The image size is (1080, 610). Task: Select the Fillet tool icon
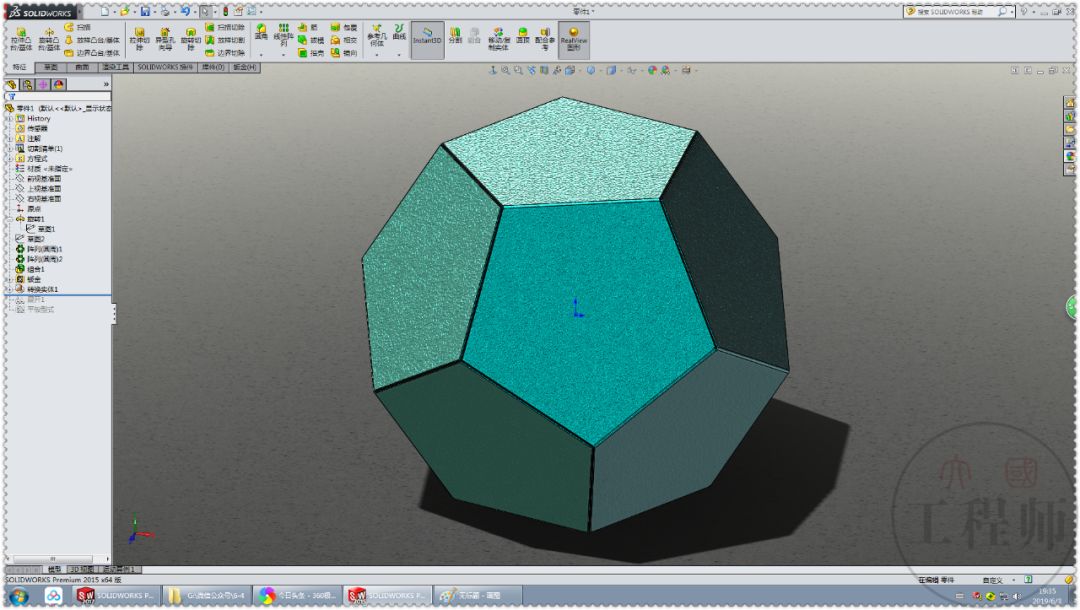tap(261, 29)
